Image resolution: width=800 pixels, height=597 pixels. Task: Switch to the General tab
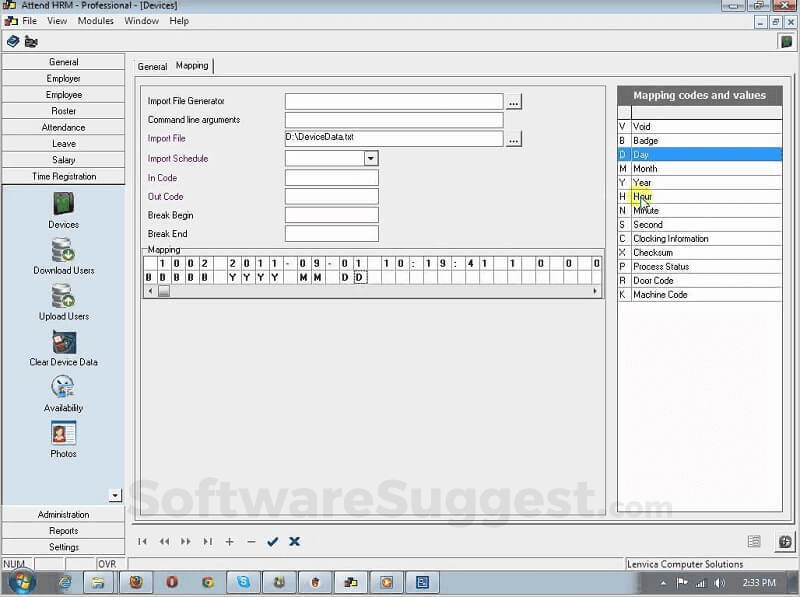tap(152, 66)
